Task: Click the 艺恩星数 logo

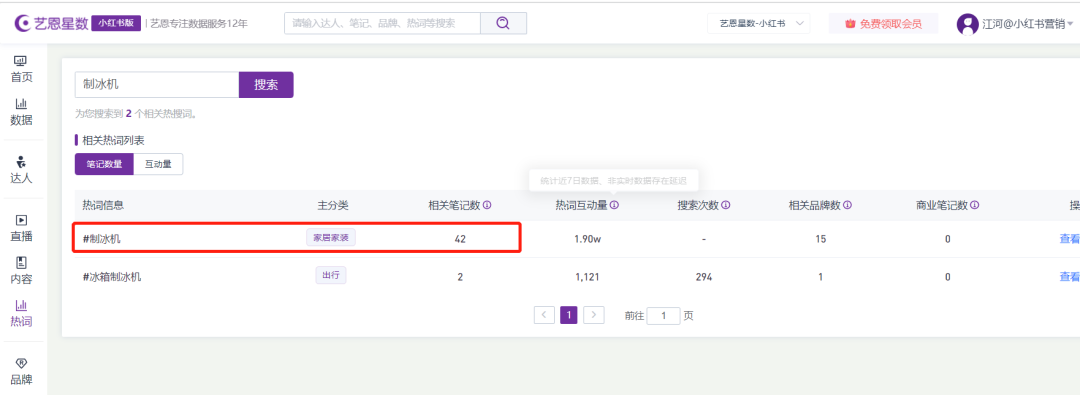Action: 52,23
